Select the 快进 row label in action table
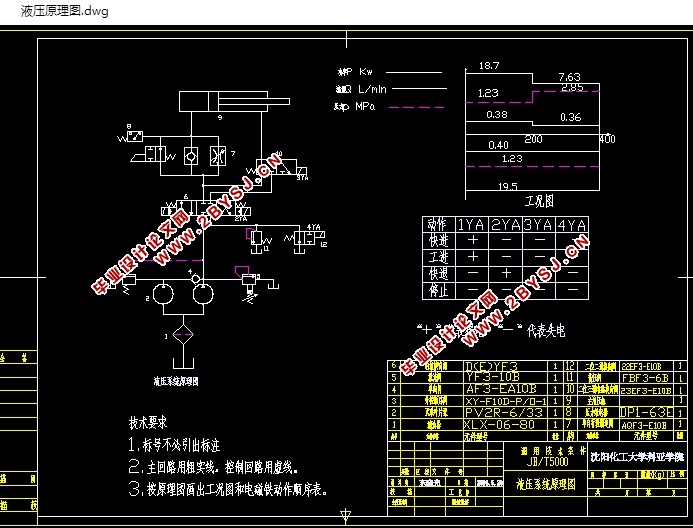The height and width of the screenshot is (528, 693). tap(438, 240)
